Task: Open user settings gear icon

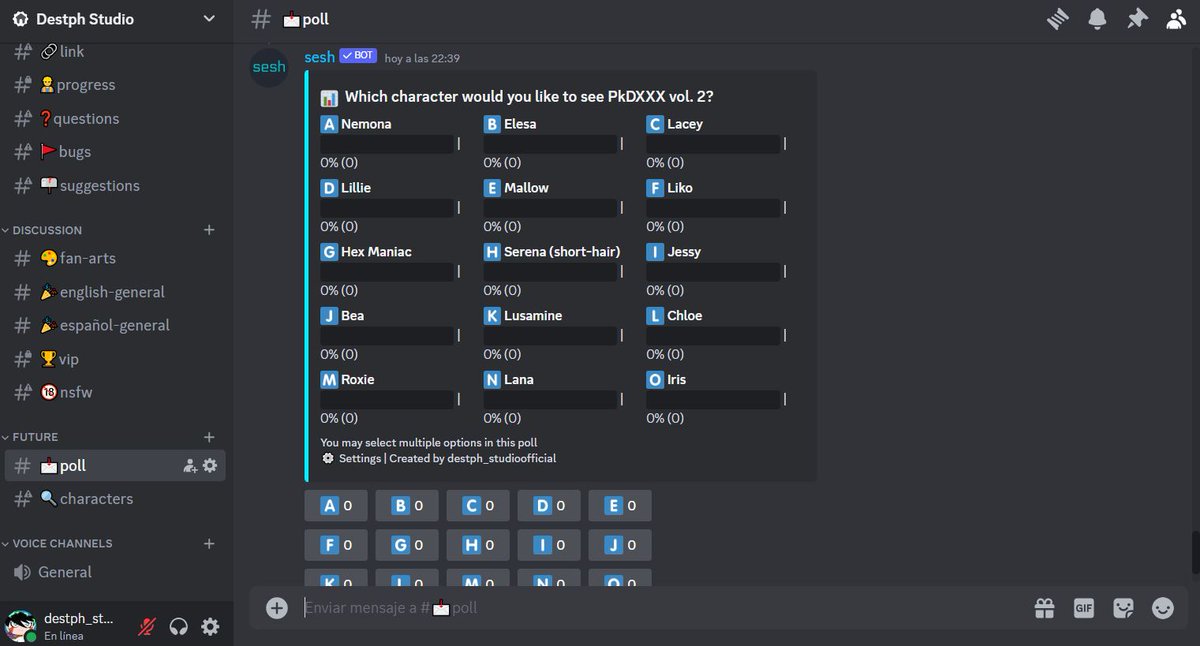Action: click(x=210, y=627)
